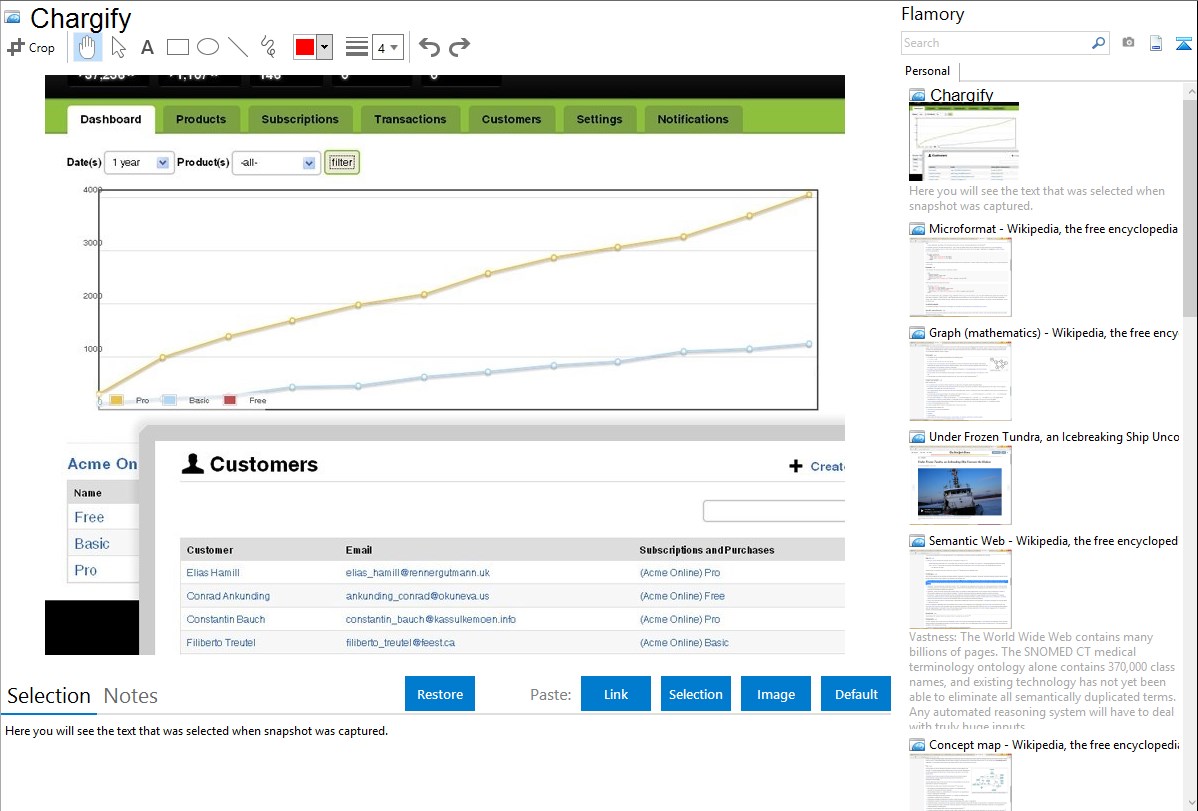Viewport: 1198px width, 811px height.
Task: Click the Flamory search field
Action: [x=996, y=43]
